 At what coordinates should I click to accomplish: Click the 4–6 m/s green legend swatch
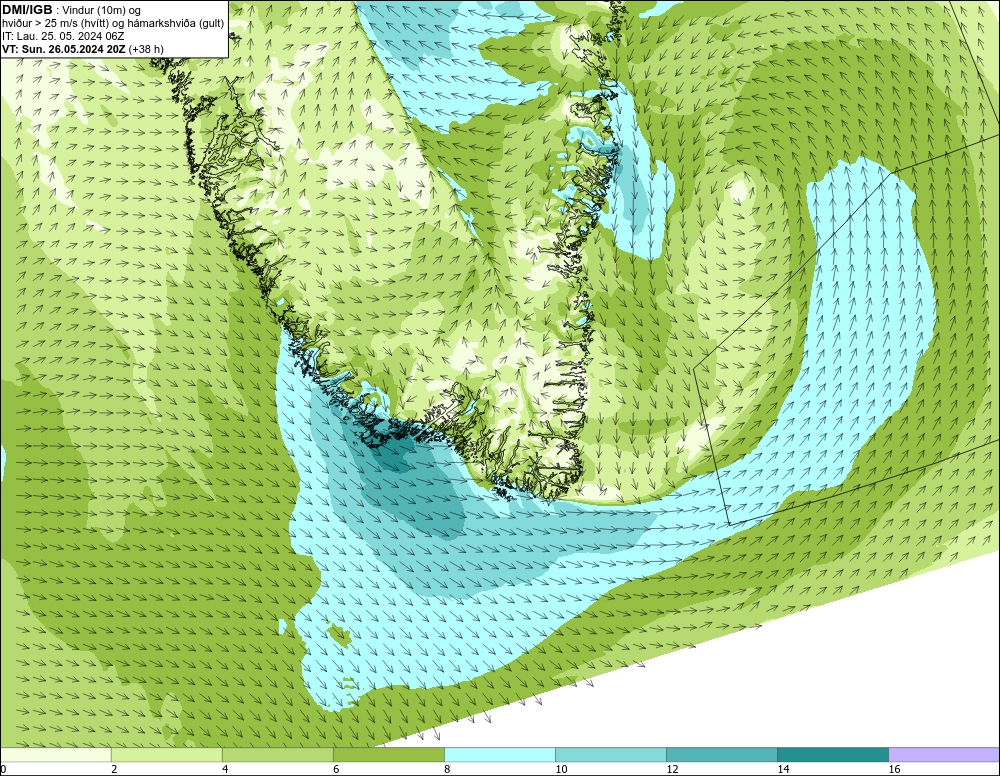click(x=278, y=755)
